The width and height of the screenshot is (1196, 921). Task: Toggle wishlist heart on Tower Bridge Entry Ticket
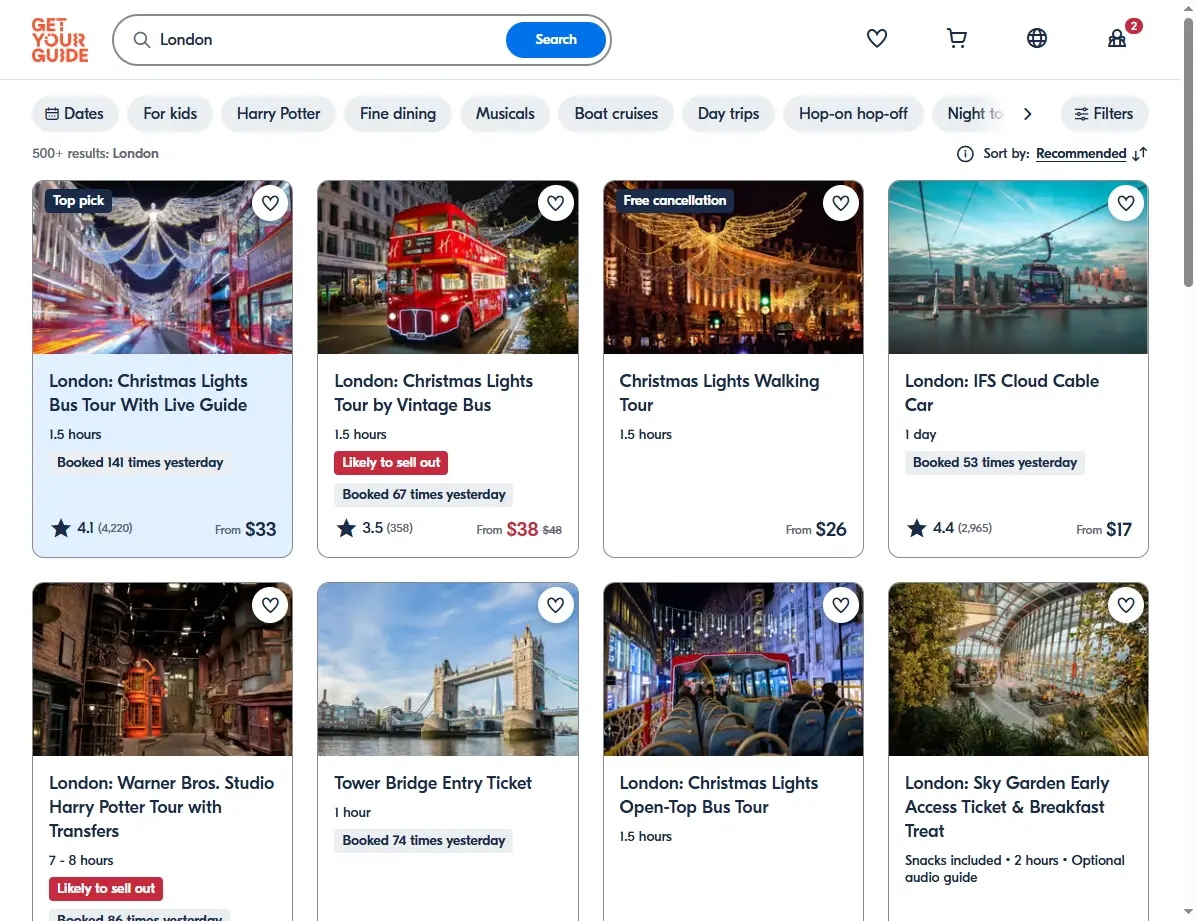click(555, 605)
